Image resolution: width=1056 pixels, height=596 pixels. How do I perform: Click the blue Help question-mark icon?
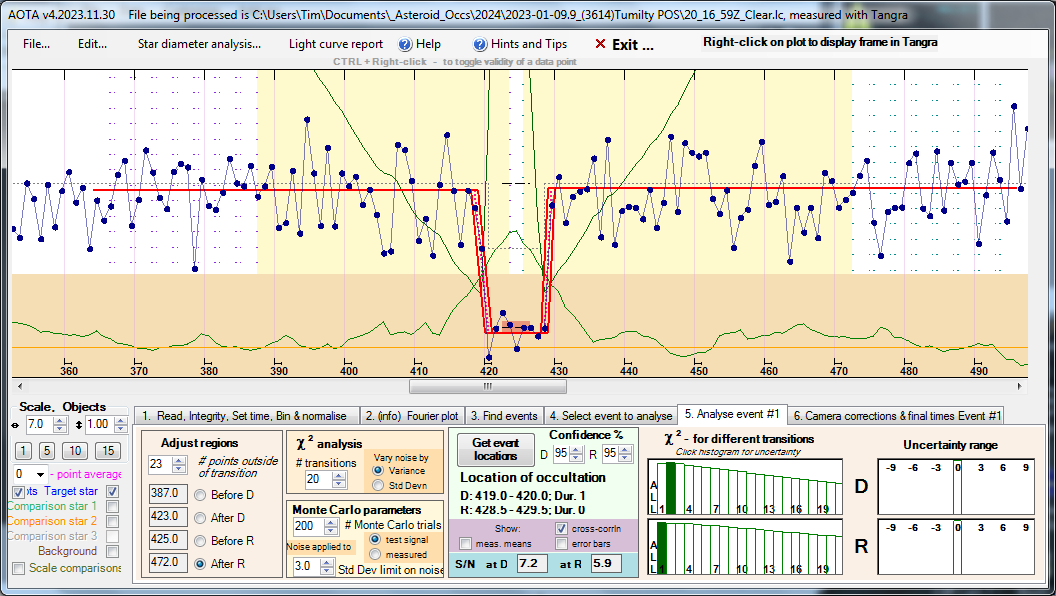pos(405,45)
